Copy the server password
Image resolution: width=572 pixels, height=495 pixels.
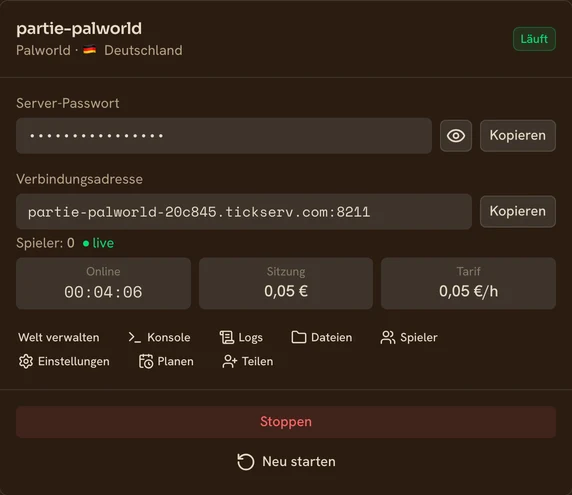pos(518,136)
